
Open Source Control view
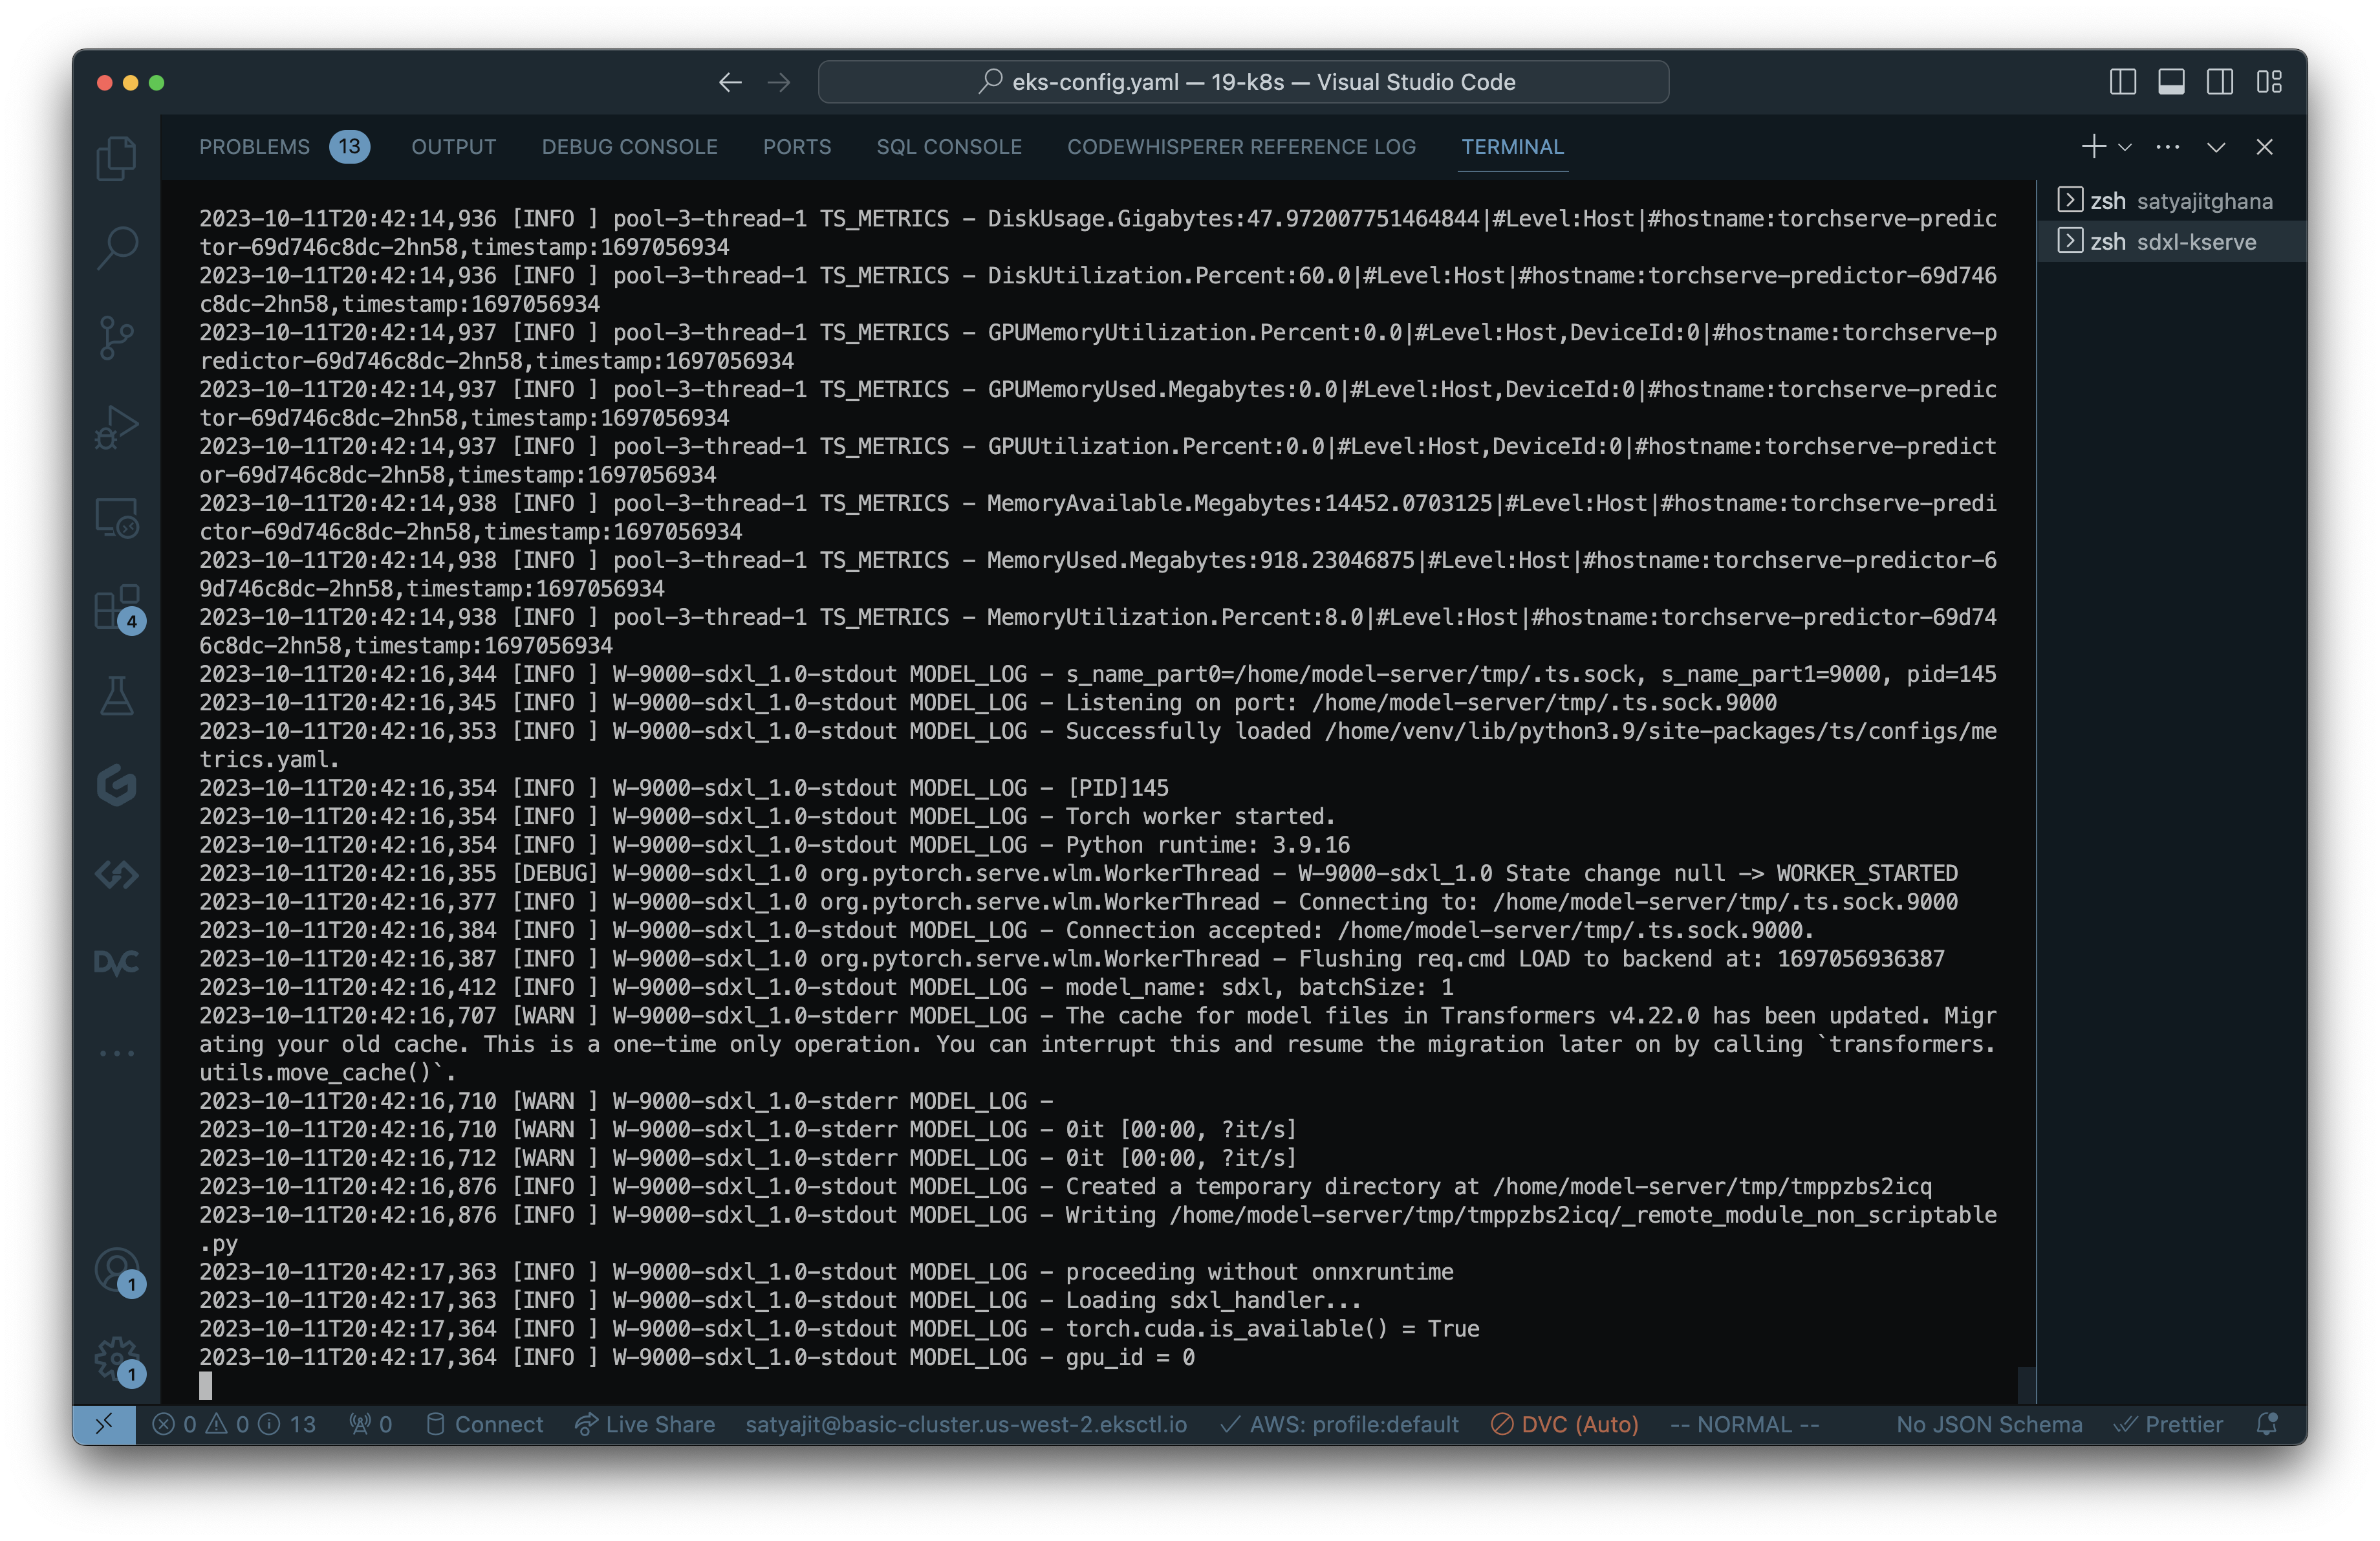pyautogui.click(x=116, y=337)
